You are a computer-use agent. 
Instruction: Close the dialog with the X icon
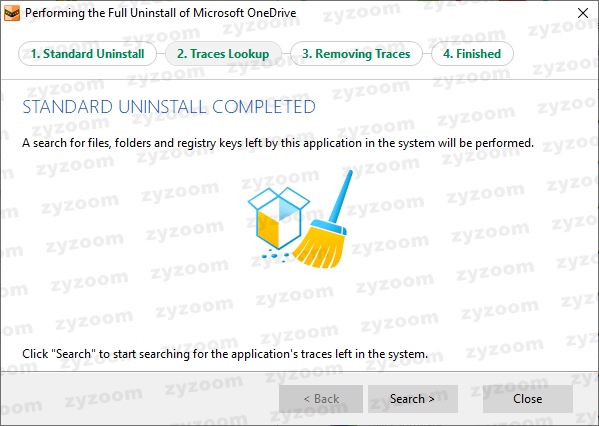click(x=583, y=13)
